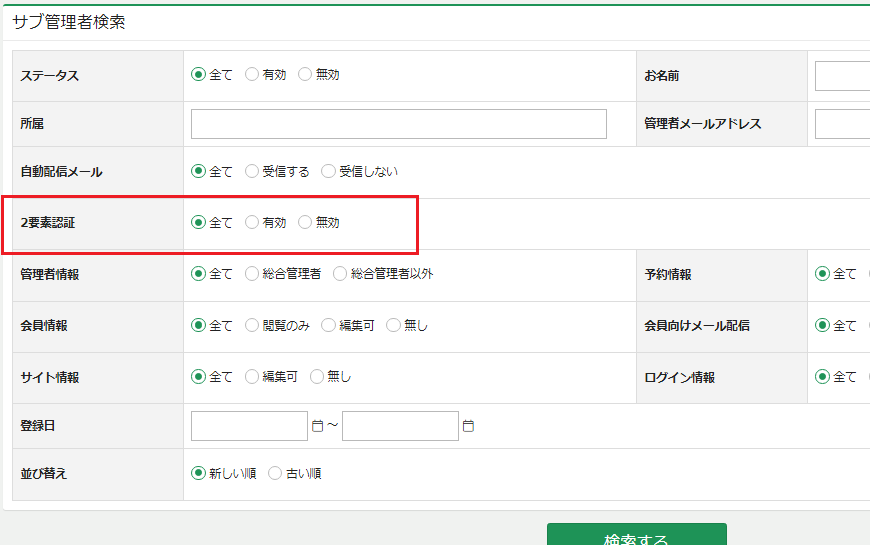Select 全て for 会員情報

(198, 325)
